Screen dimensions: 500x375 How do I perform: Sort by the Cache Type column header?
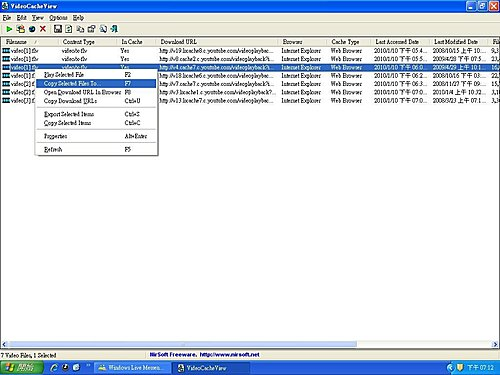click(x=350, y=42)
